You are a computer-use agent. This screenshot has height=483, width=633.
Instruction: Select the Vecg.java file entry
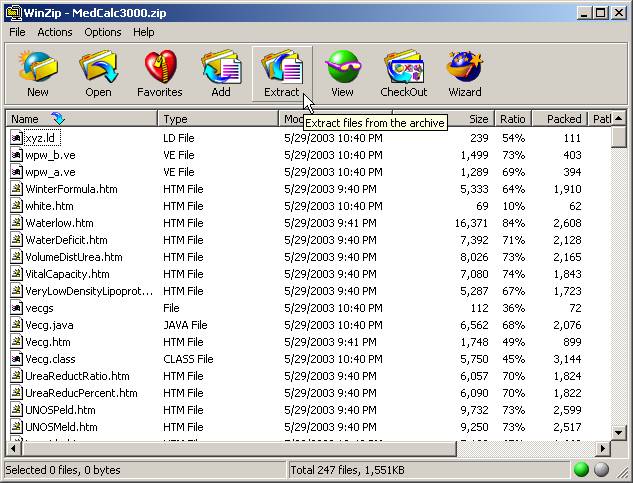tap(49, 325)
